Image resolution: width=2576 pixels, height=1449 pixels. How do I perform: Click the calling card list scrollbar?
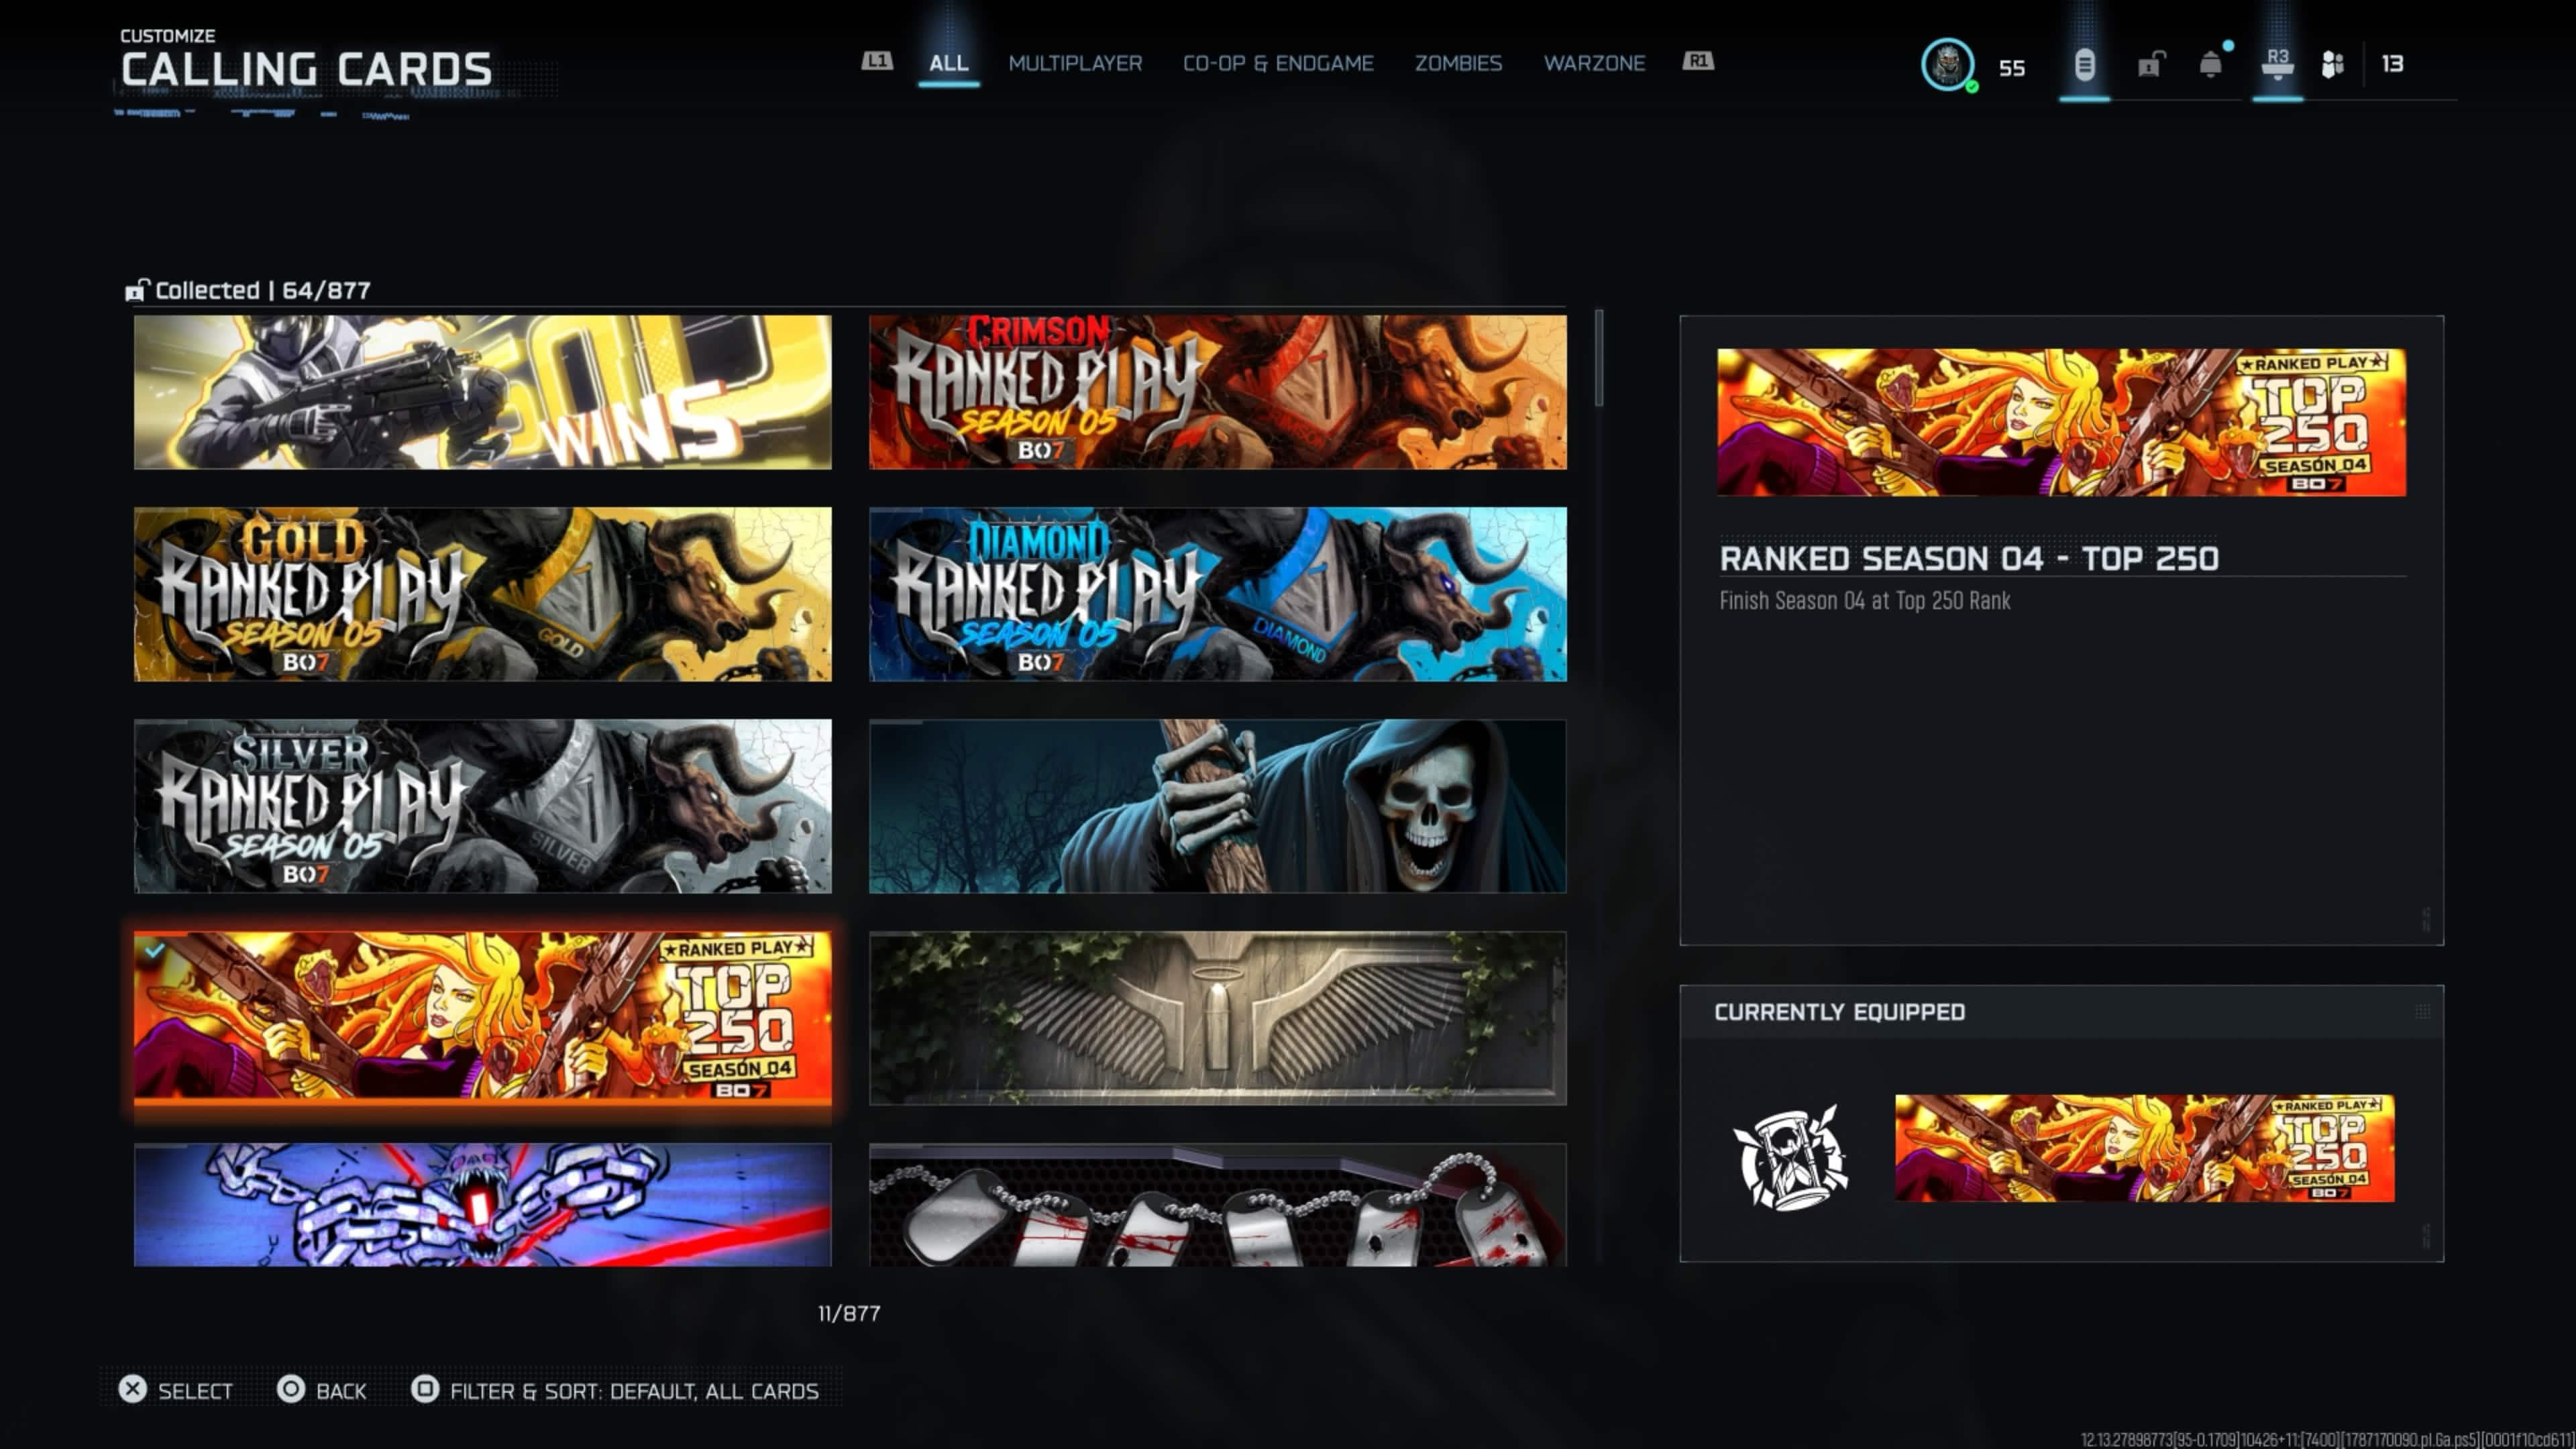pyautogui.click(x=1599, y=358)
